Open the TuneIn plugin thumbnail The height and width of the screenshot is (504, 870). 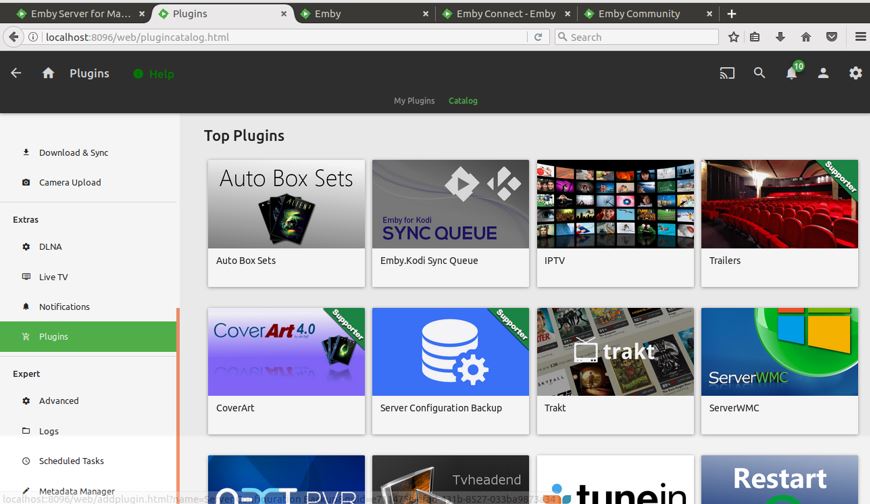pyautogui.click(x=615, y=480)
